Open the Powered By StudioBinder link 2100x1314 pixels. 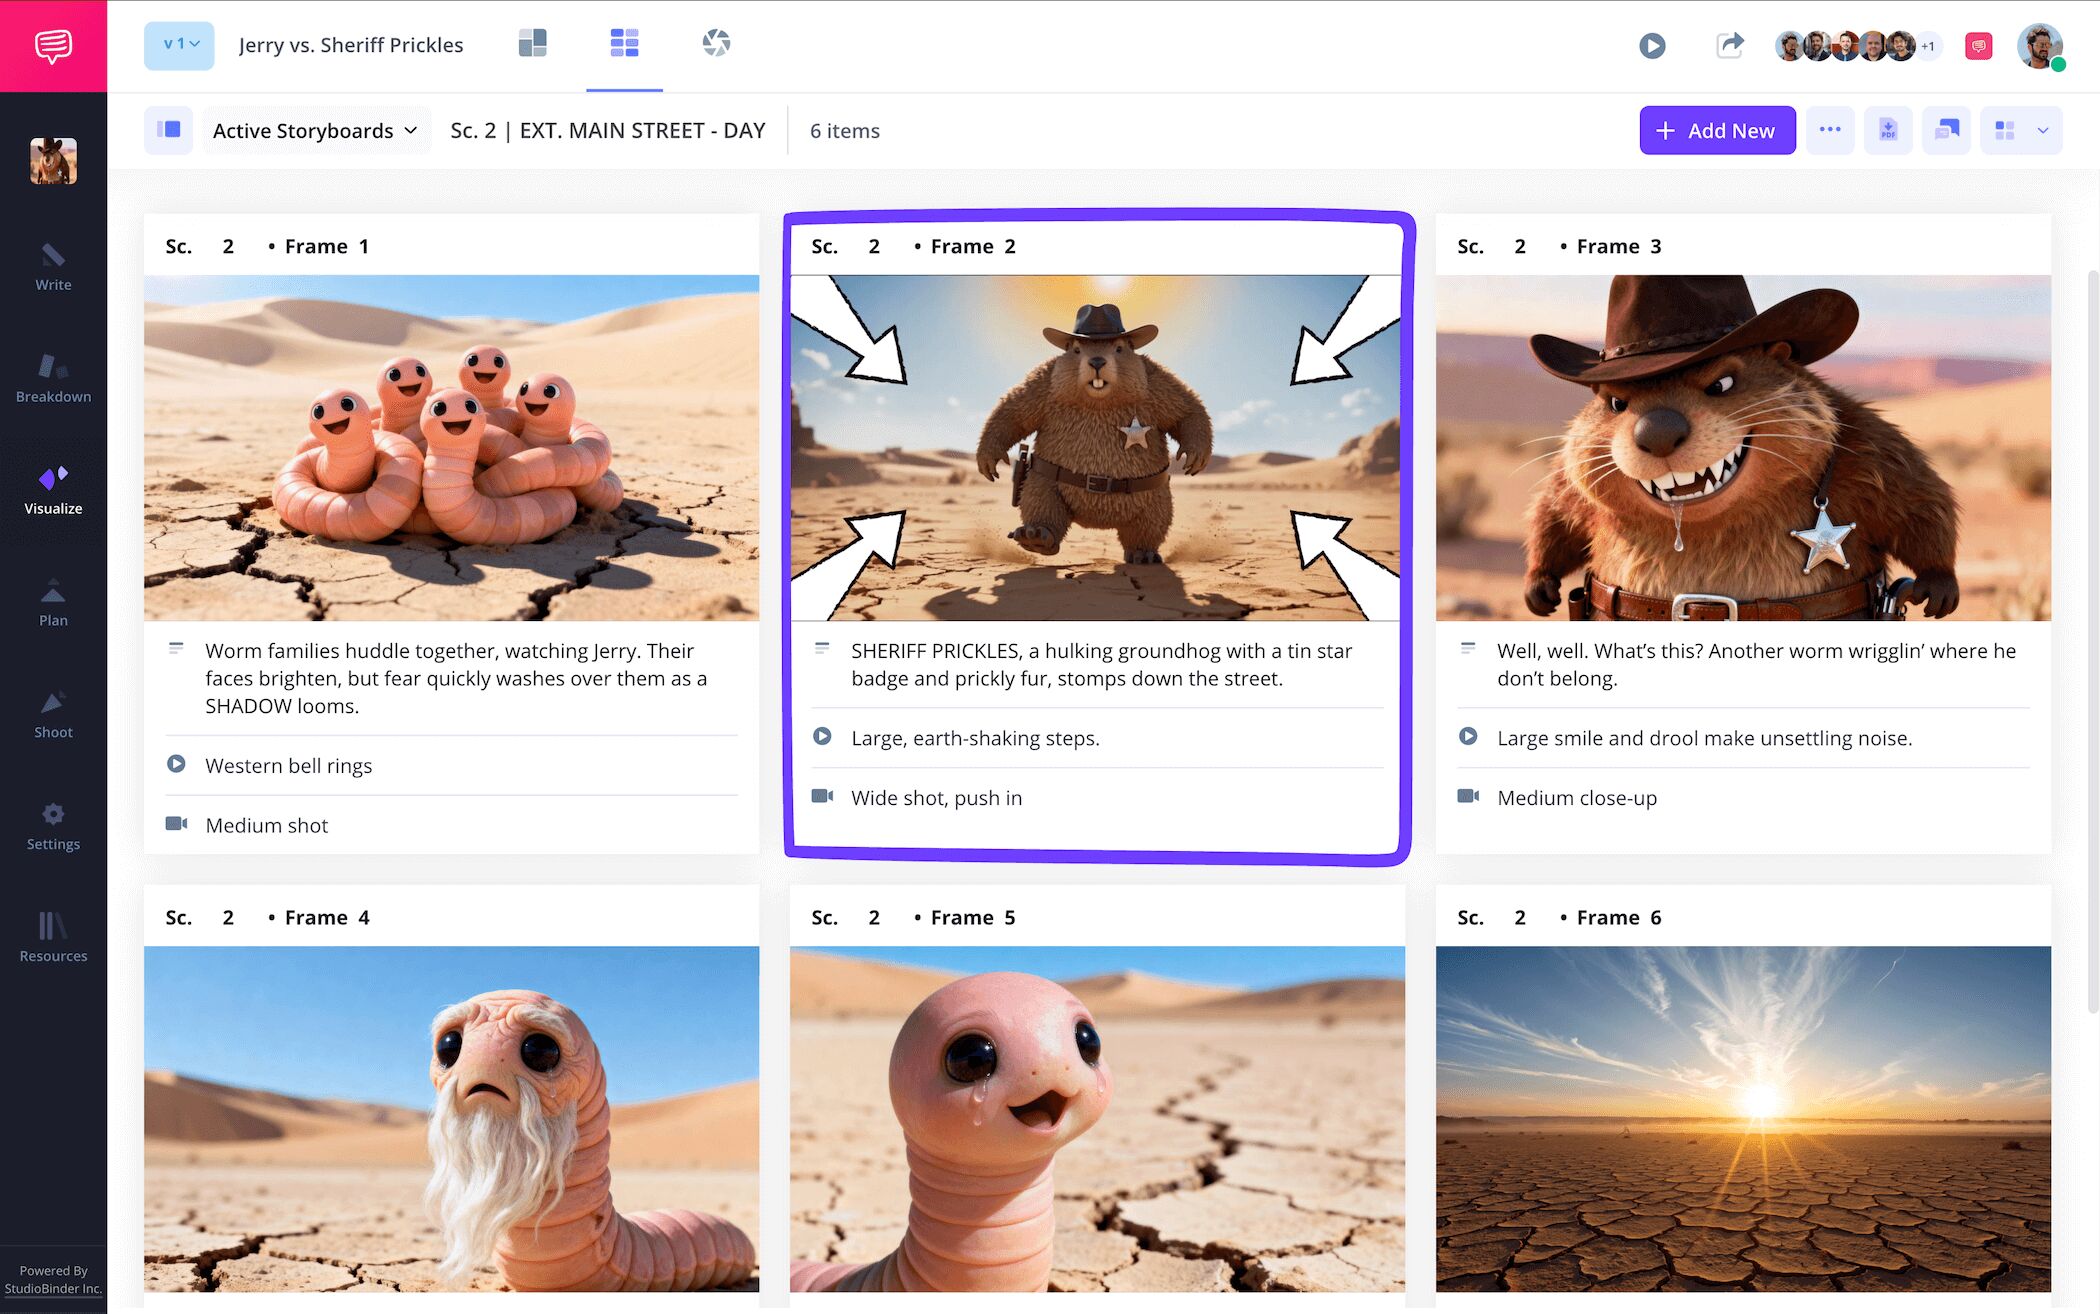(x=53, y=1281)
